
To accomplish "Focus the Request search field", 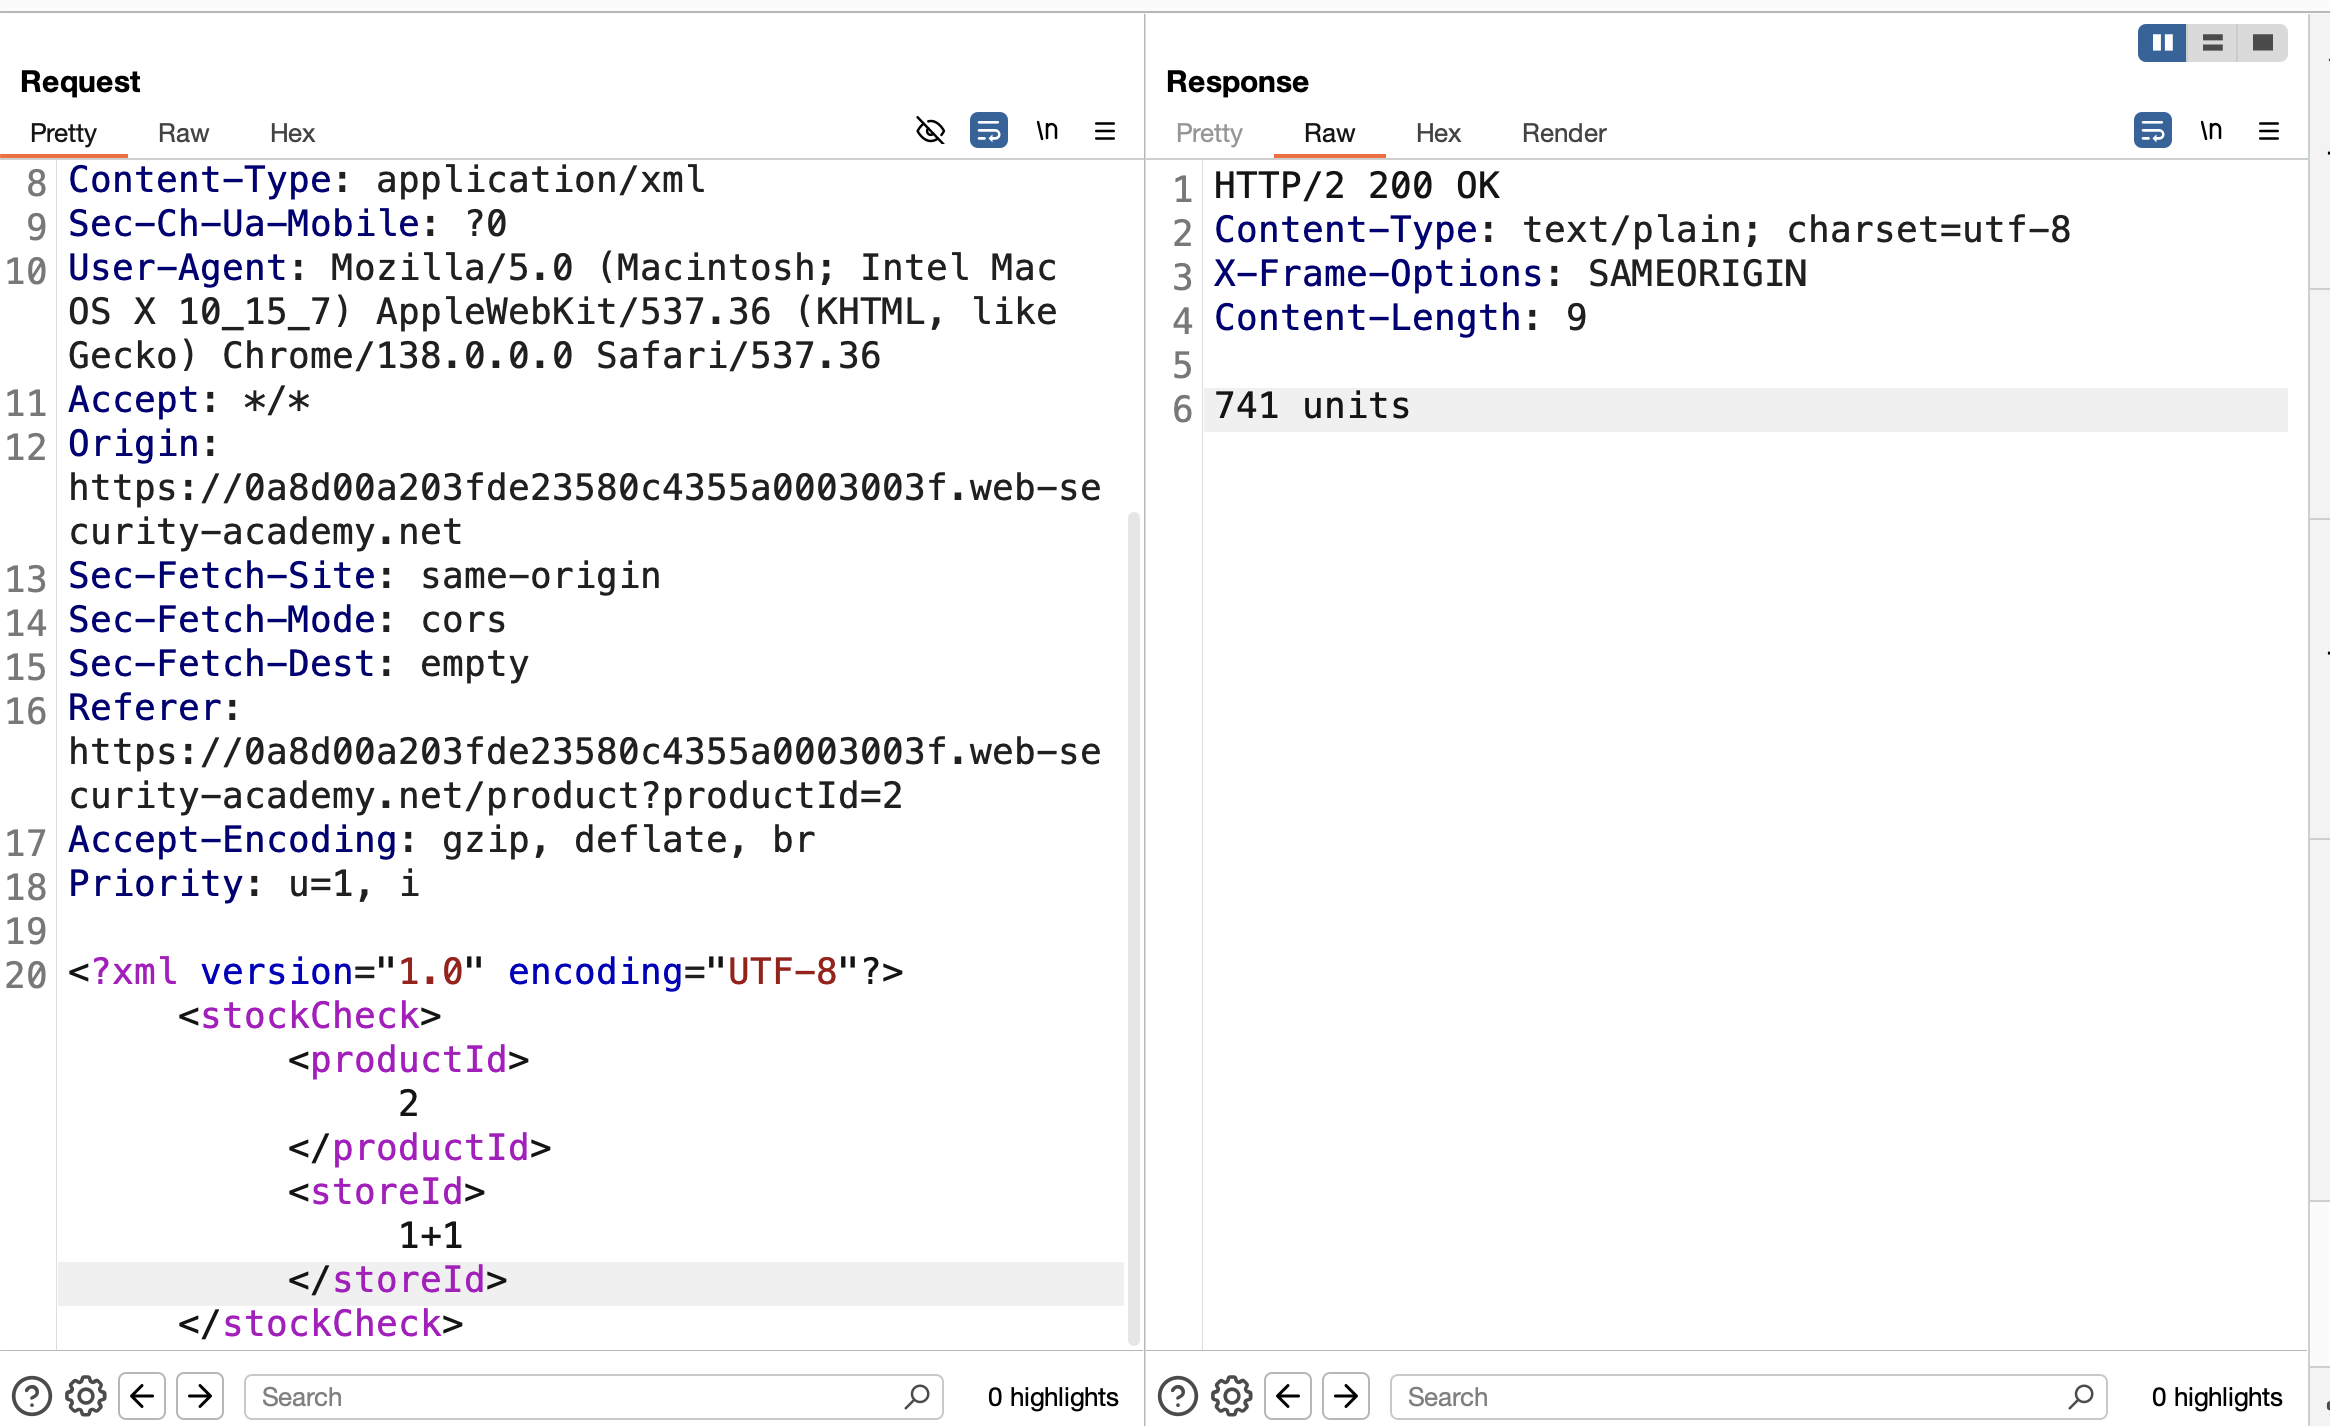I will point(594,1397).
